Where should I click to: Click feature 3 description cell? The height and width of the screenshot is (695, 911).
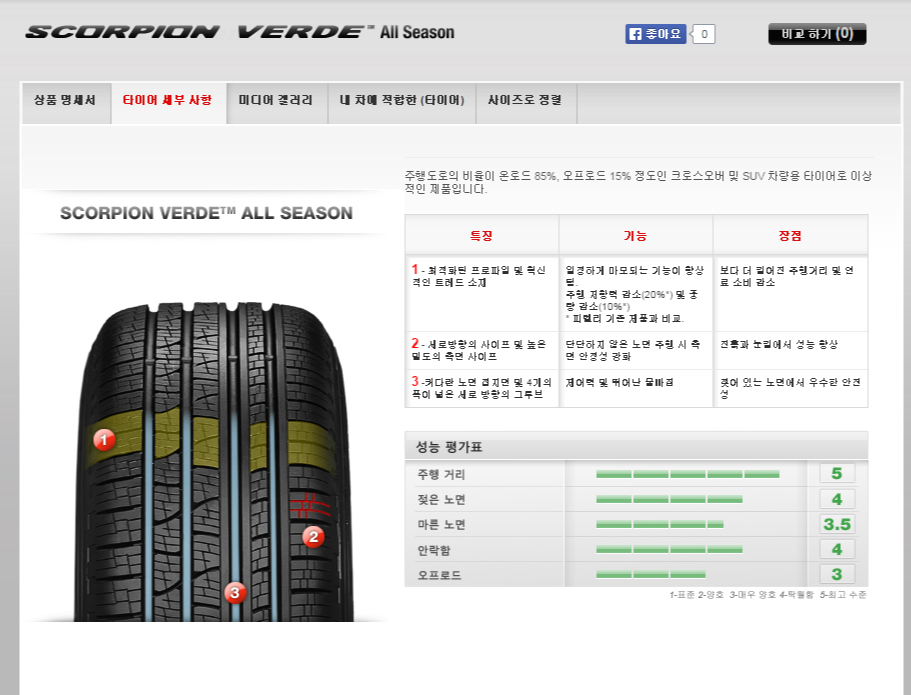pos(482,388)
